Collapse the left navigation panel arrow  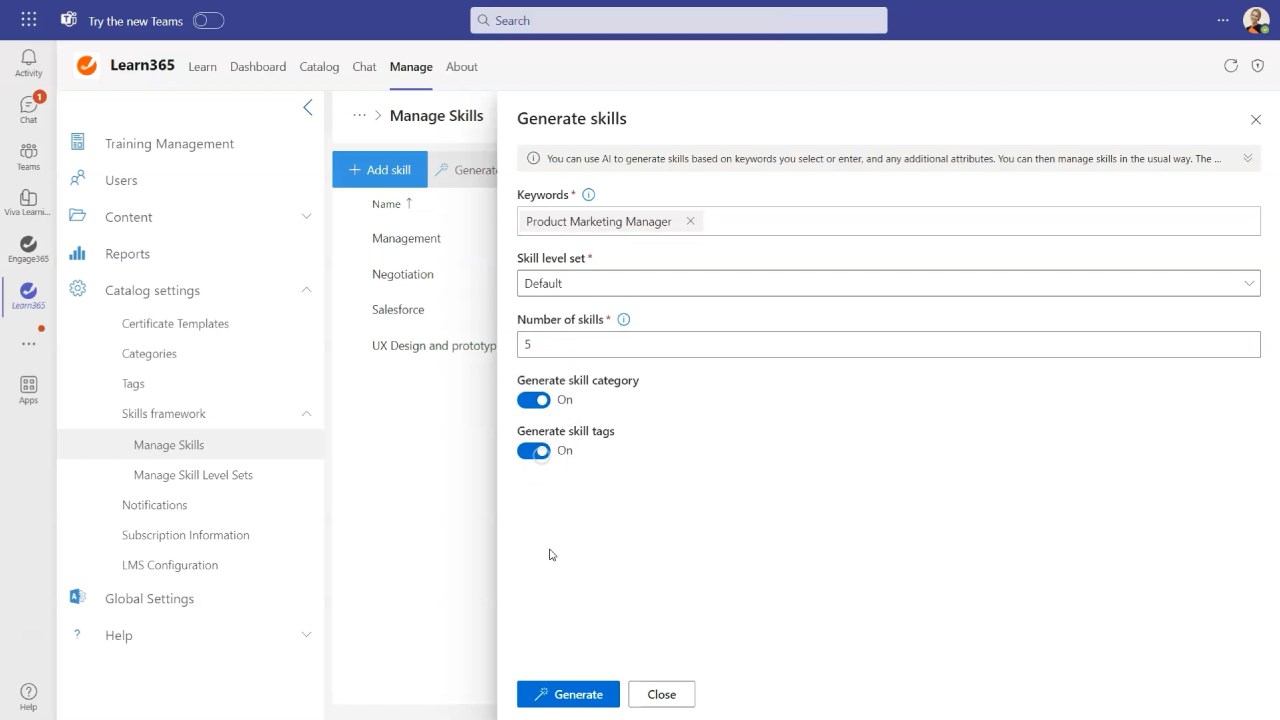pyautogui.click(x=308, y=107)
